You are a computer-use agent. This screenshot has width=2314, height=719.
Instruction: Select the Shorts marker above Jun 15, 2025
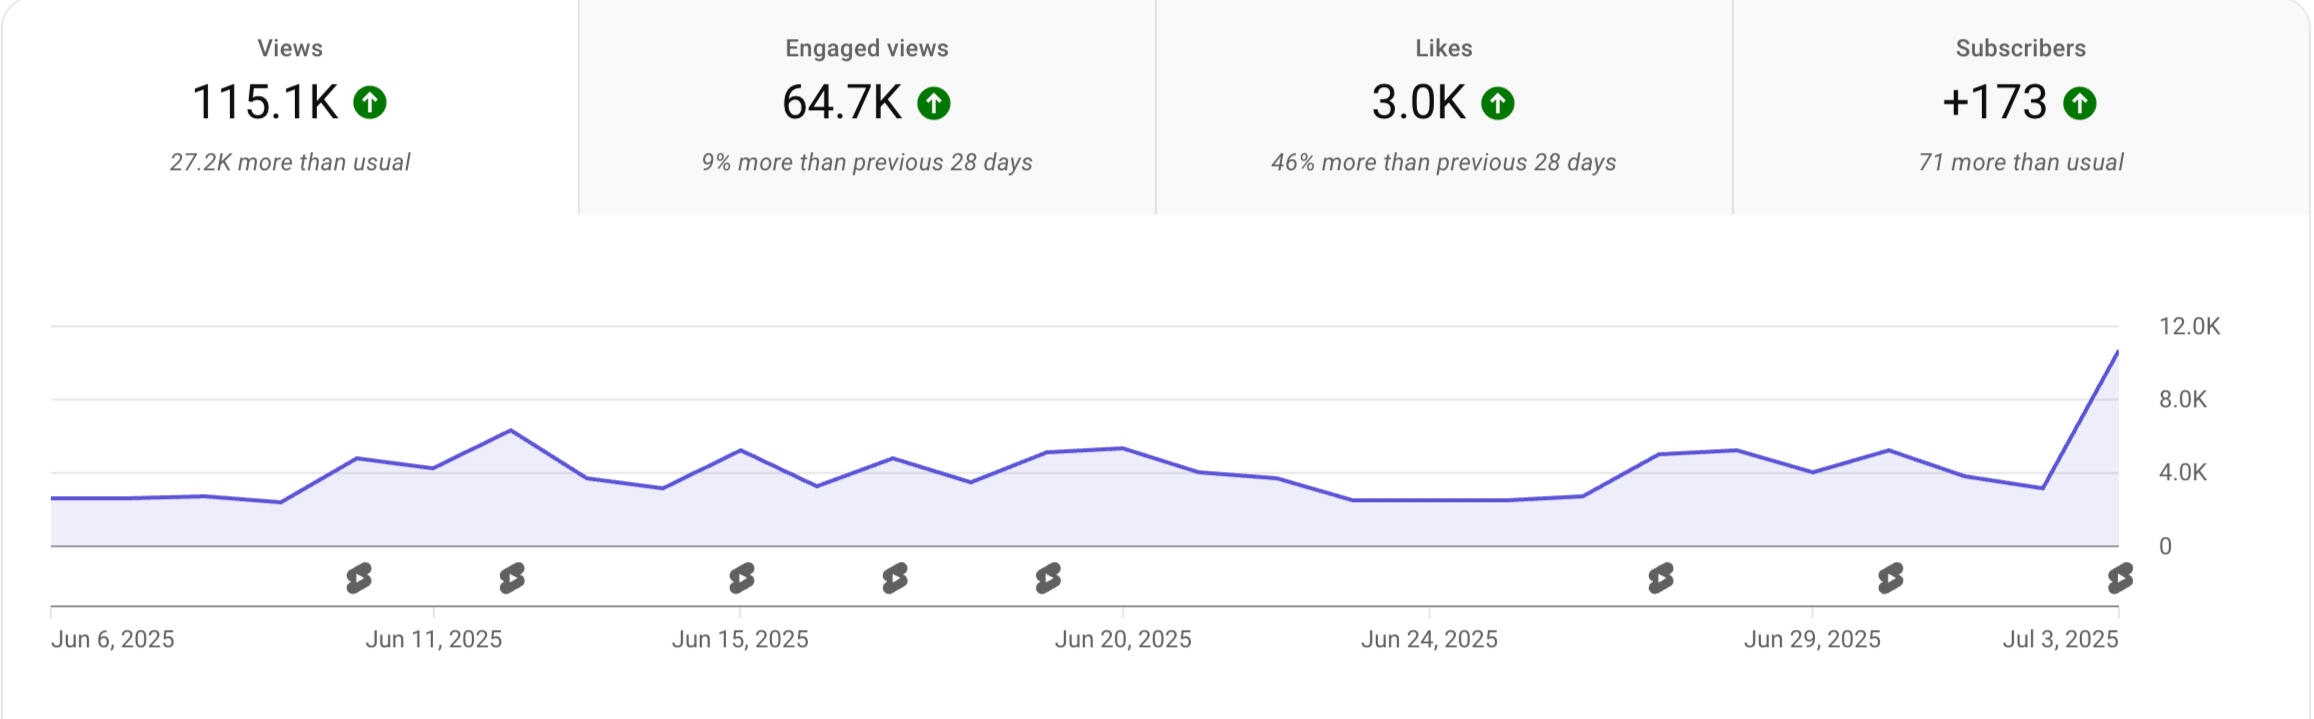click(x=741, y=578)
